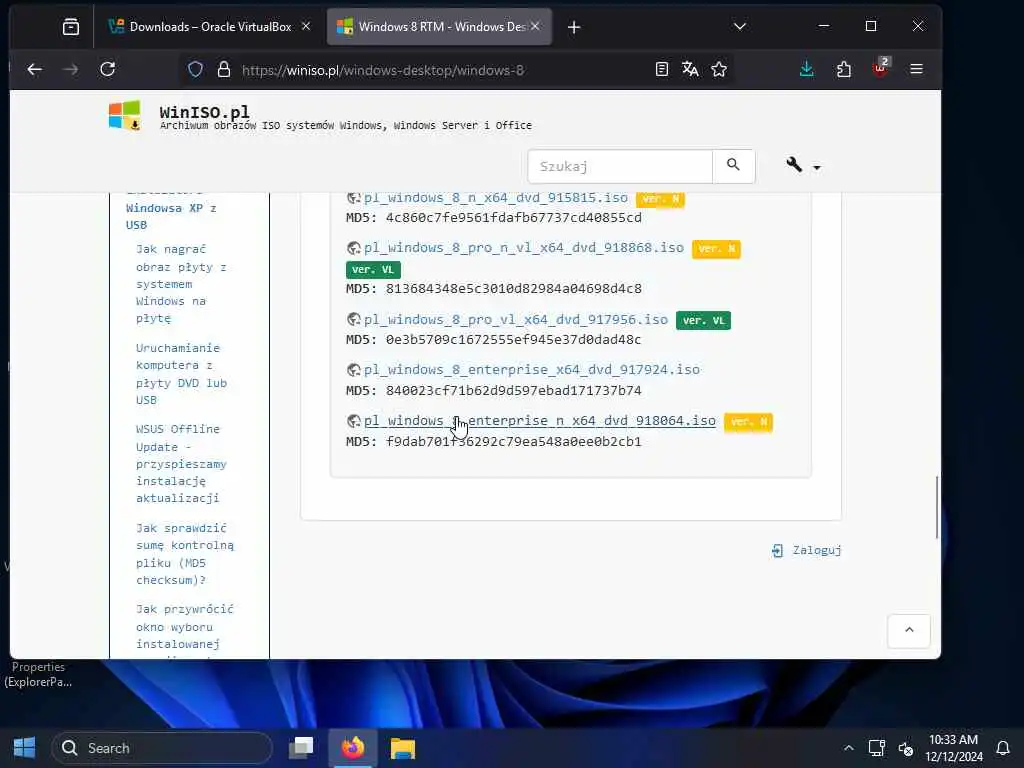Jump to top with up-chevron button
Image resolution: width=1024 pixels, height=768 pixels.
[908, 630]
